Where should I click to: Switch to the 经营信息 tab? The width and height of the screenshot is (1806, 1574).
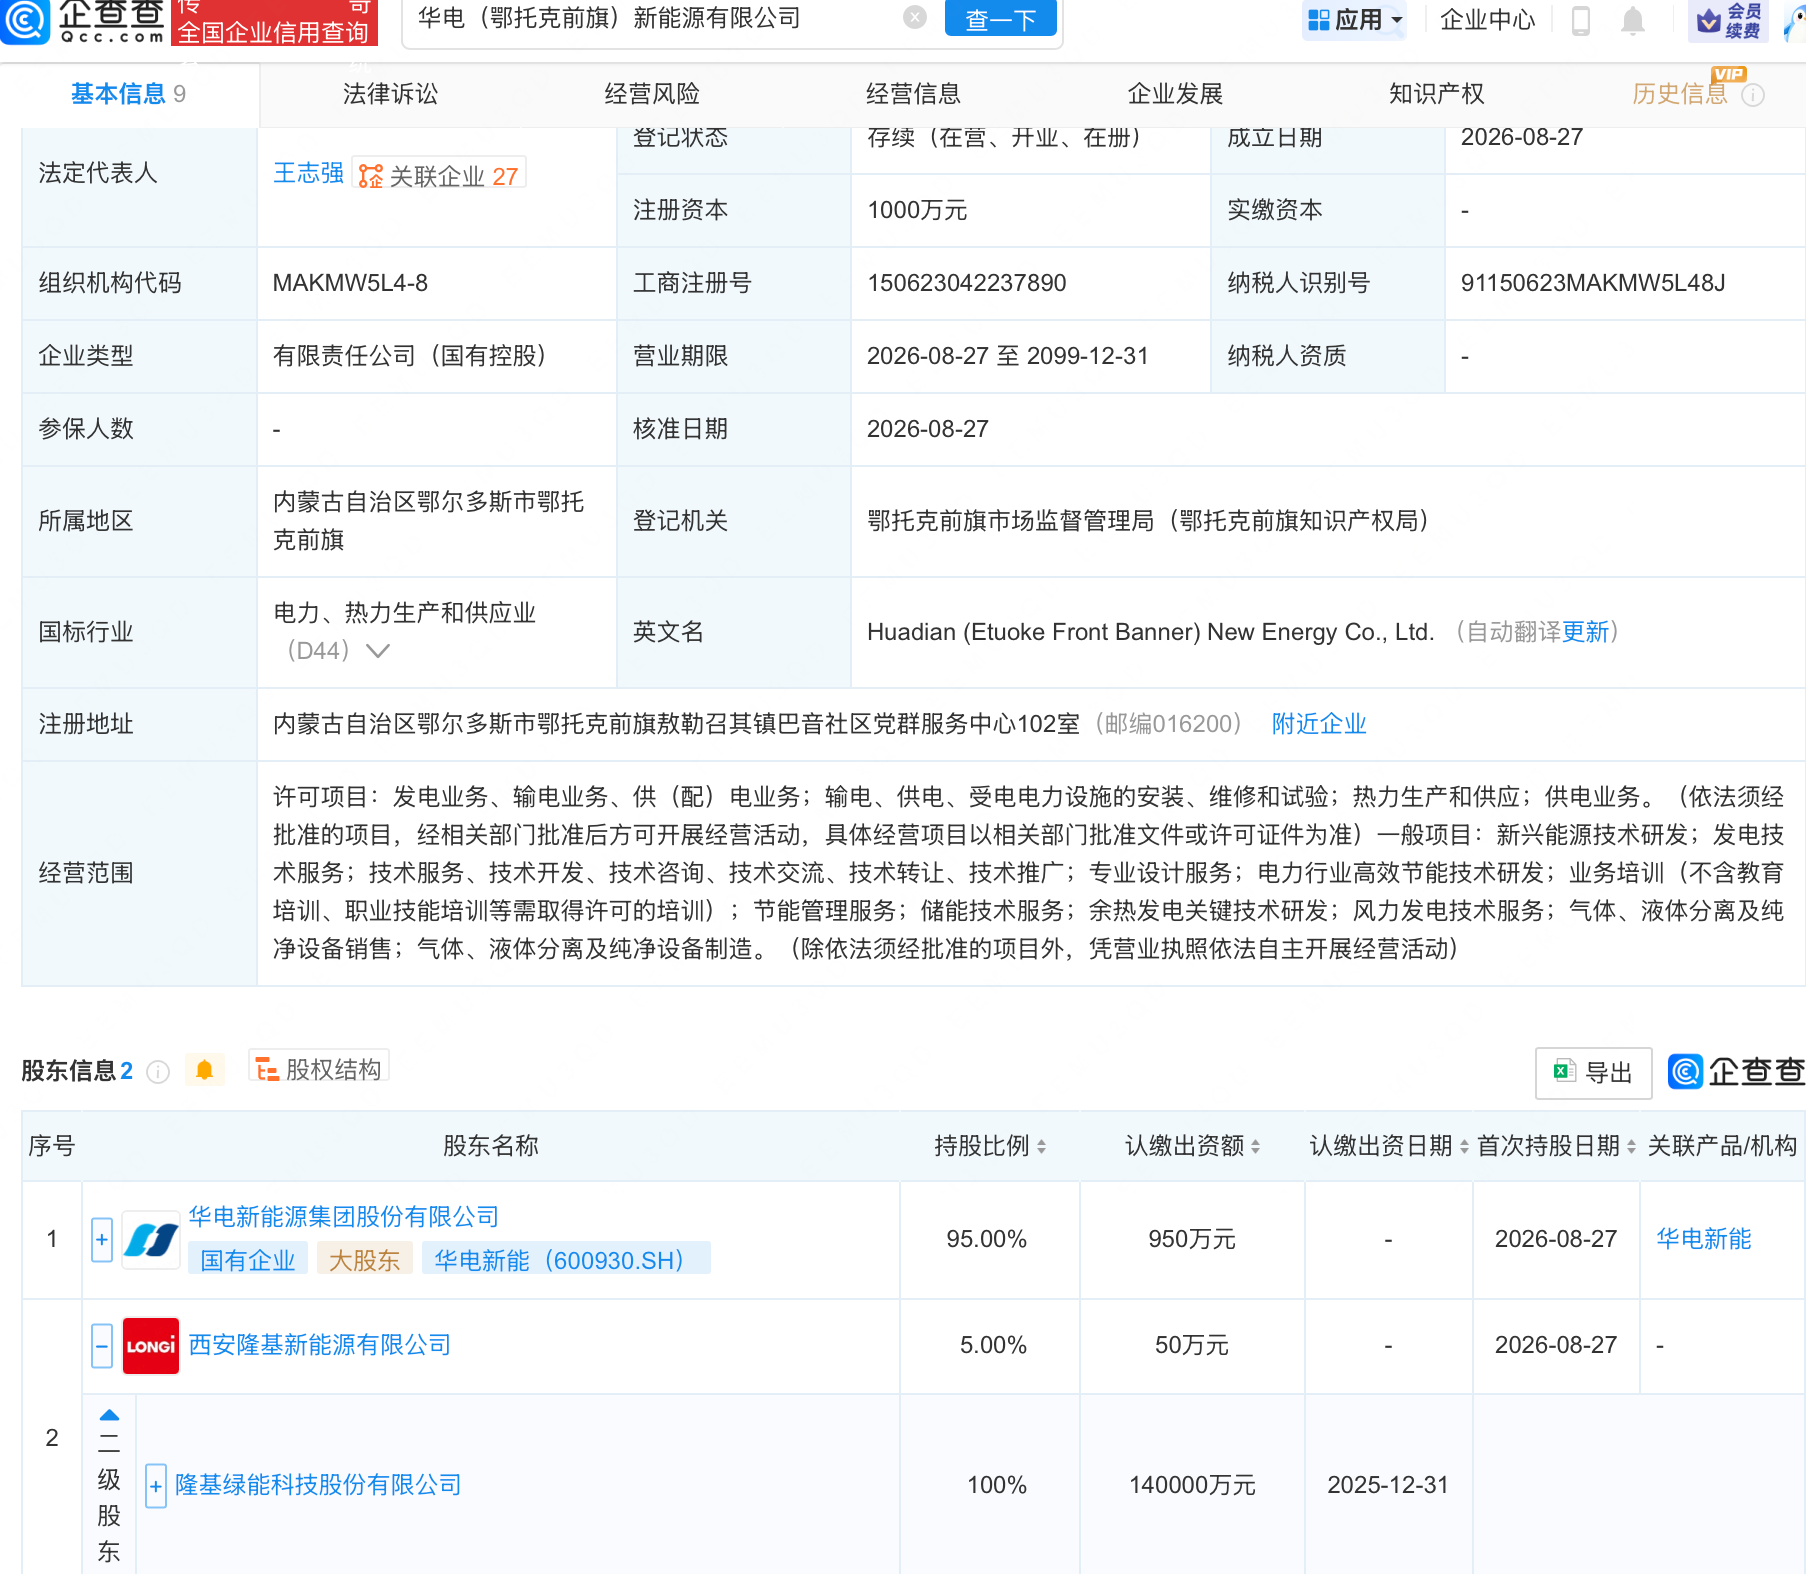[x=913, y=94]
